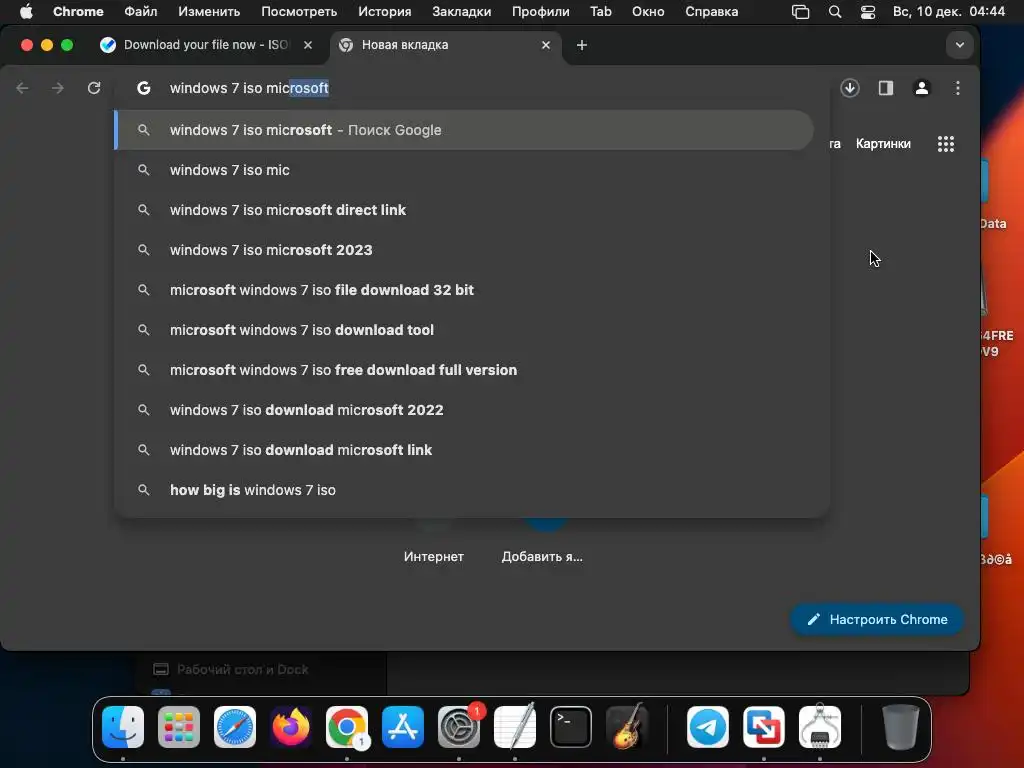This screenshot has width=1024, height=768.
Task: Open the Посмотреть menu
Action: (x=299, y=11)
